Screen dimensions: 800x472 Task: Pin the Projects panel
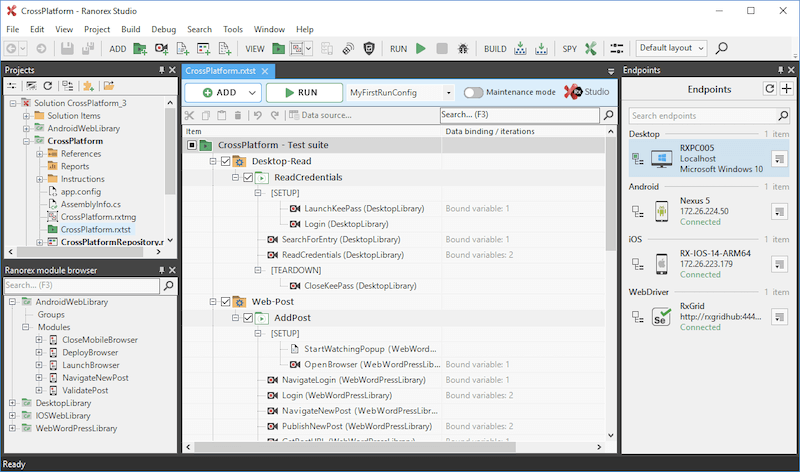click(x=162, y=70)
